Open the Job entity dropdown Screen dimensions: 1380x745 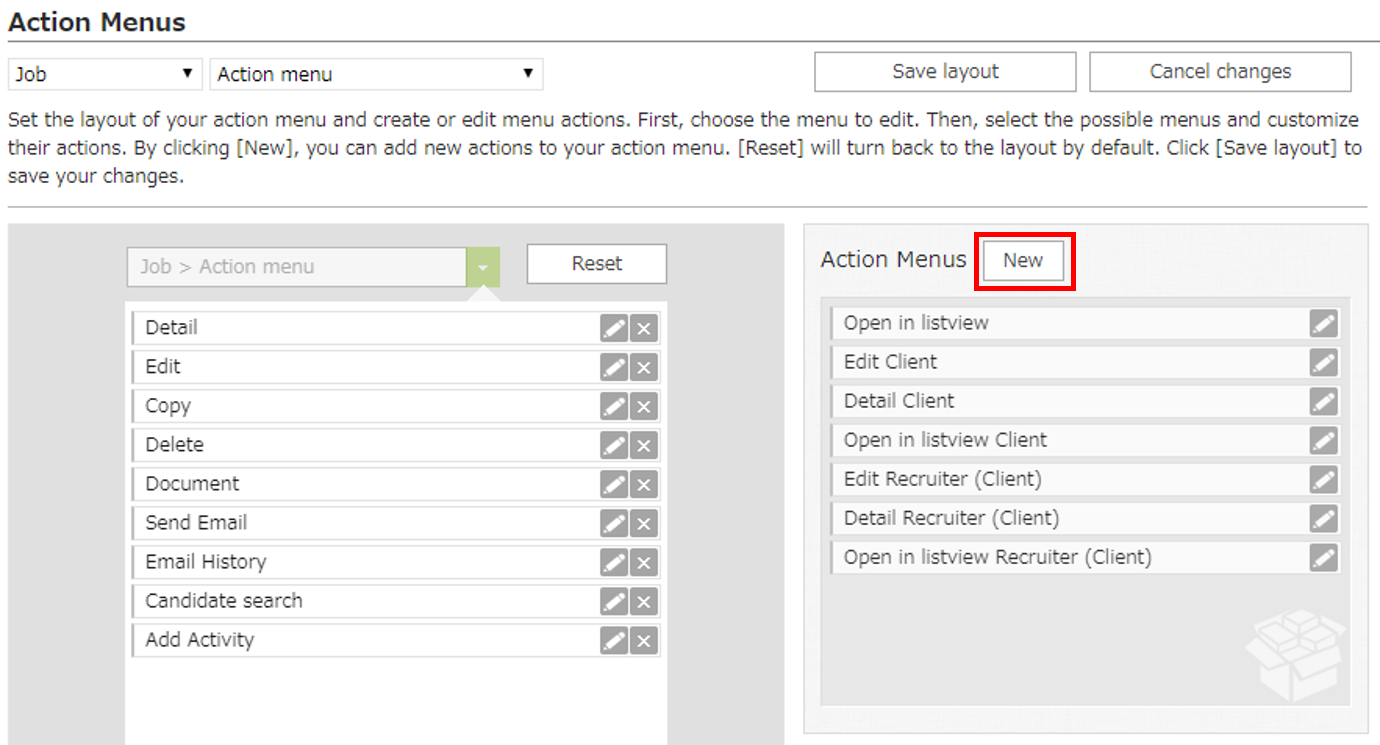[104, 73]
